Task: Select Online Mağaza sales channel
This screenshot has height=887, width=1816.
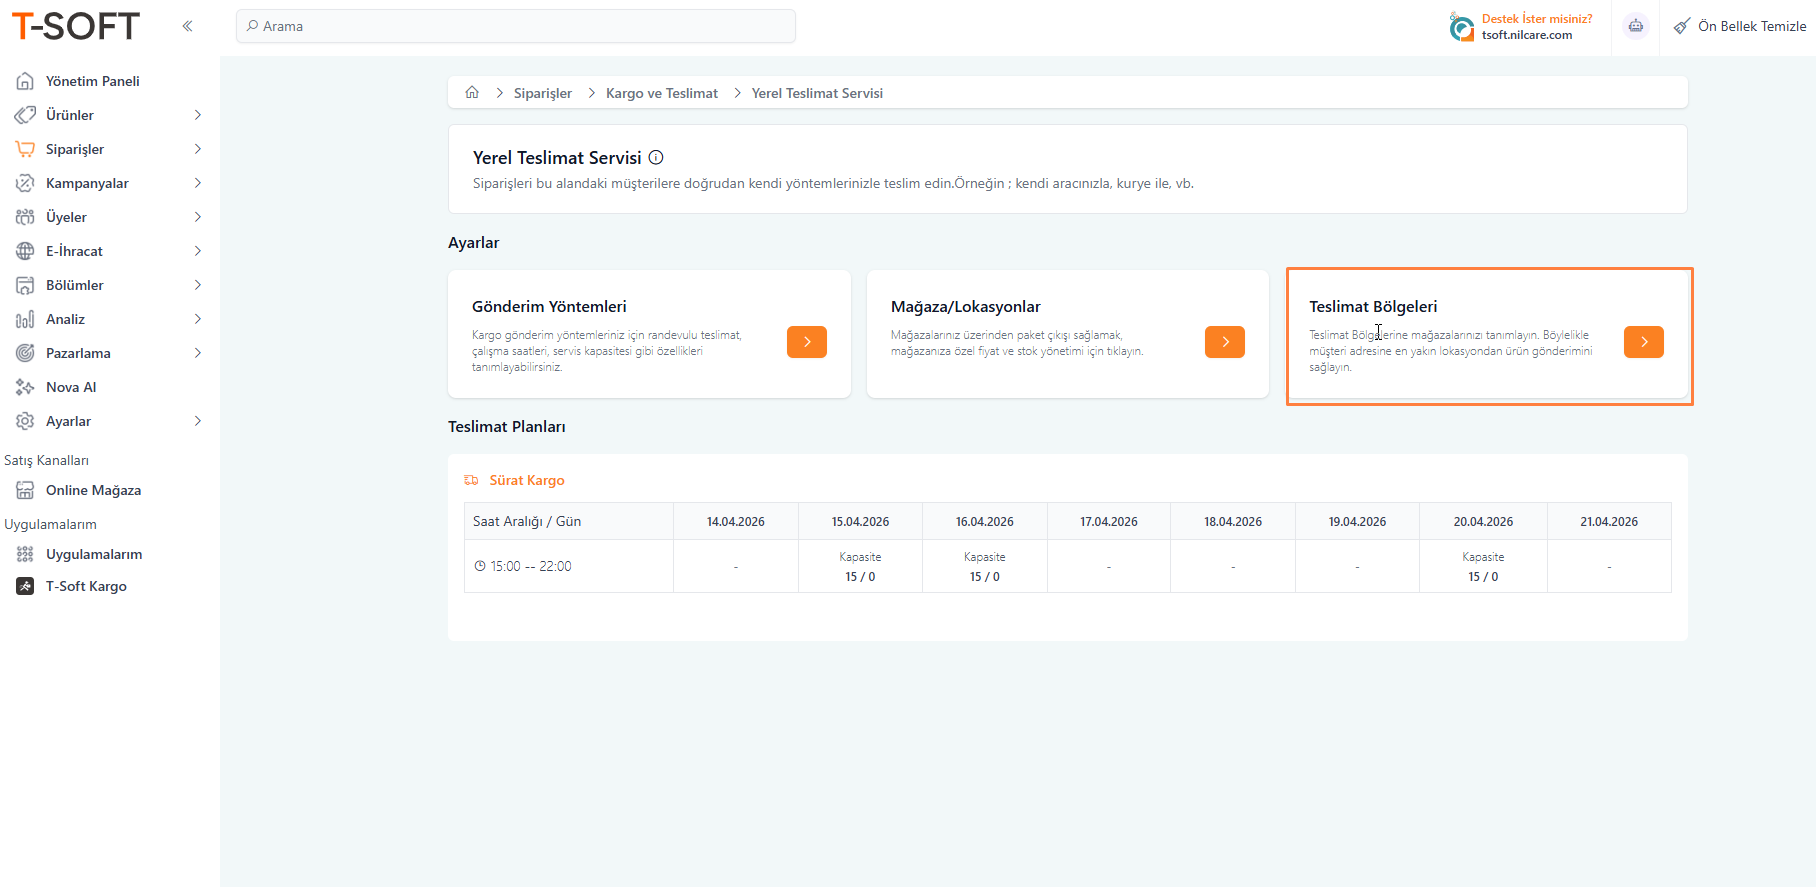Action: coord(93,490)
